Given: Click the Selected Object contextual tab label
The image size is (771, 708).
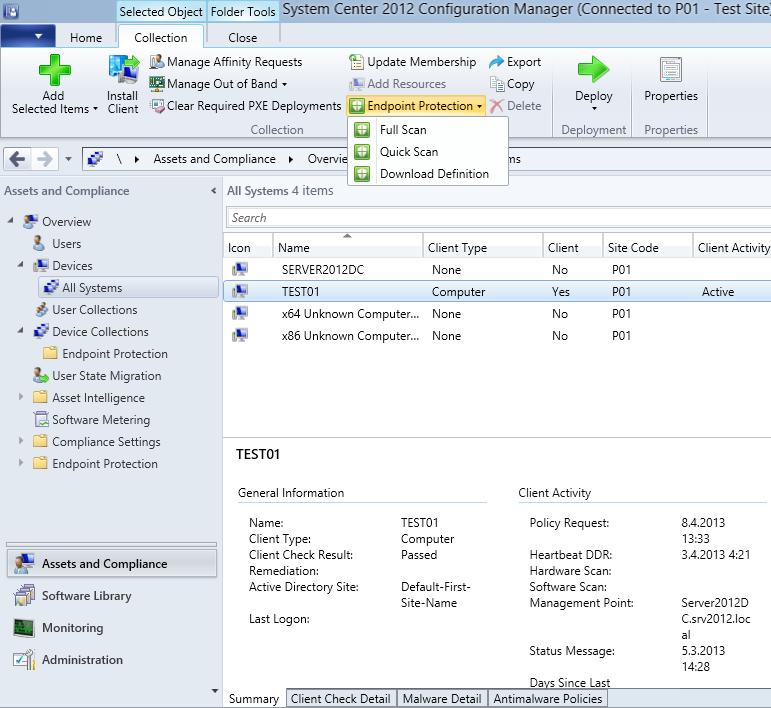Looking at the screenshot, I should tap(161, 11).
